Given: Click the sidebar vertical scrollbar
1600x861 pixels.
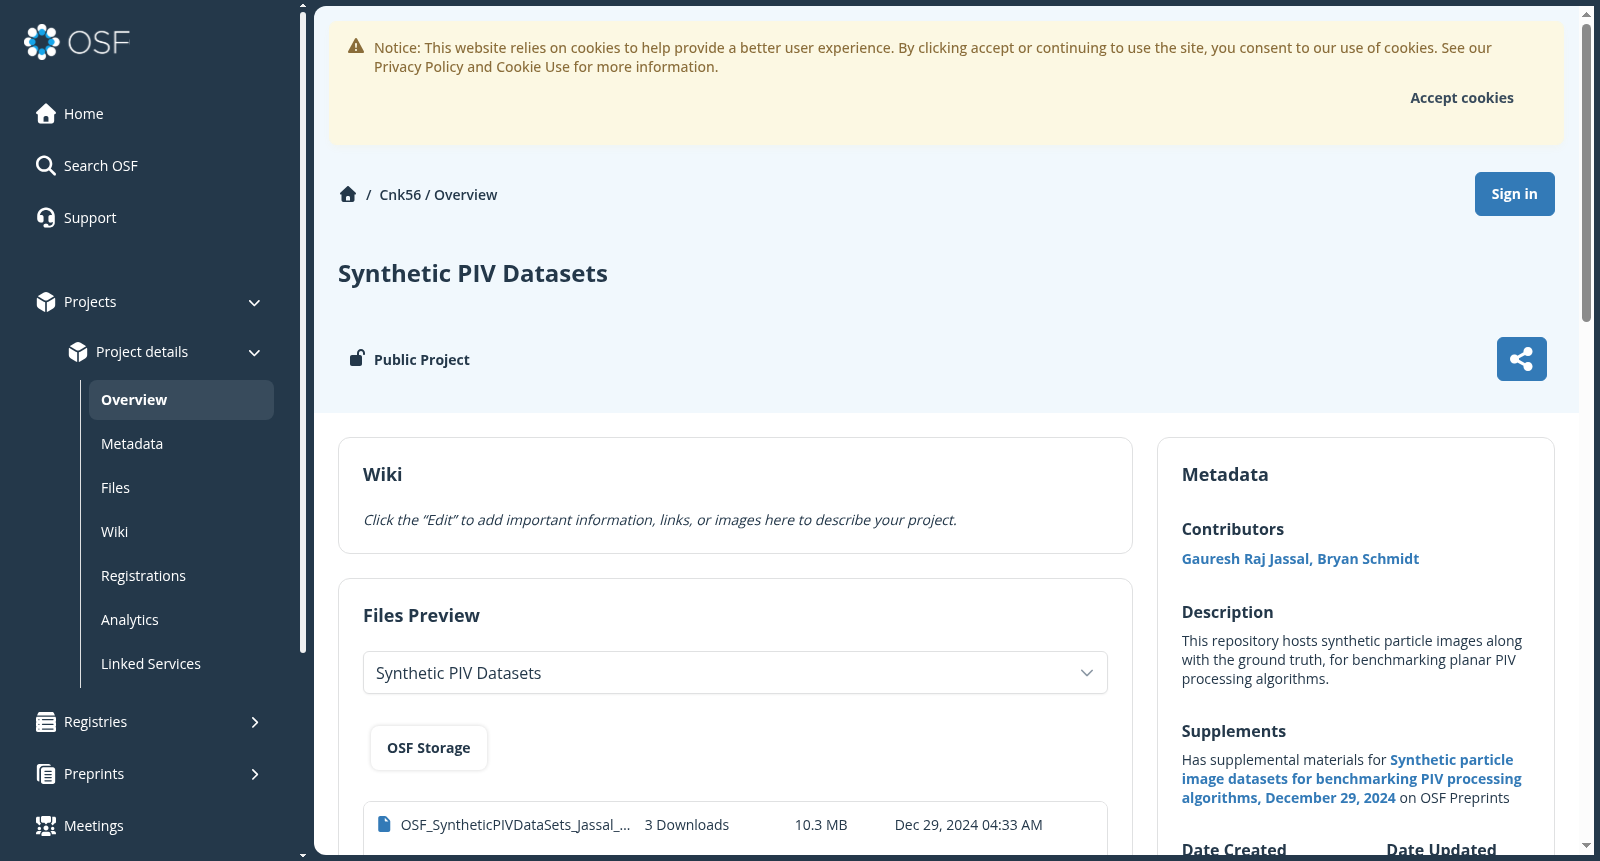Looking at the screenshot, I should 303,332.
